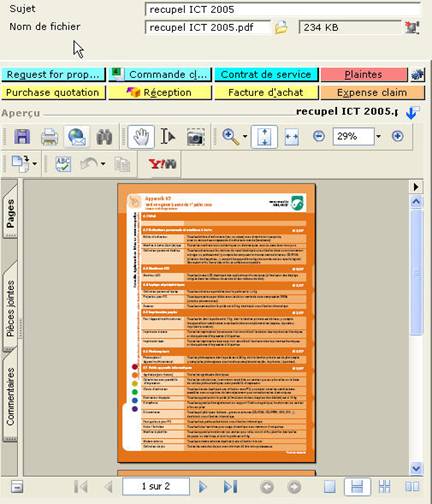Click the '1 sur 2' page number field
This screenshot has height=504, width=432.
pos(156,487)
